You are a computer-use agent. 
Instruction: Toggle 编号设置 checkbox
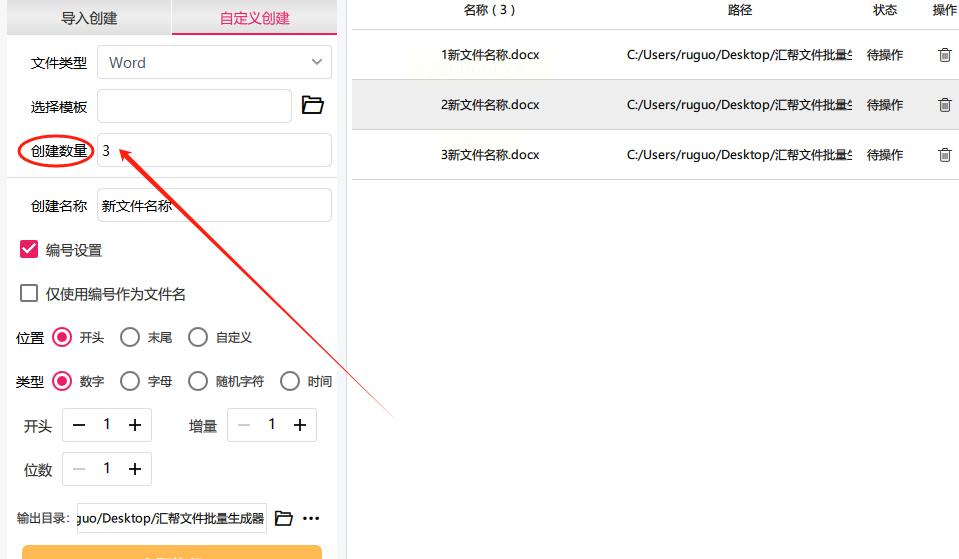[x=29, y=250]
